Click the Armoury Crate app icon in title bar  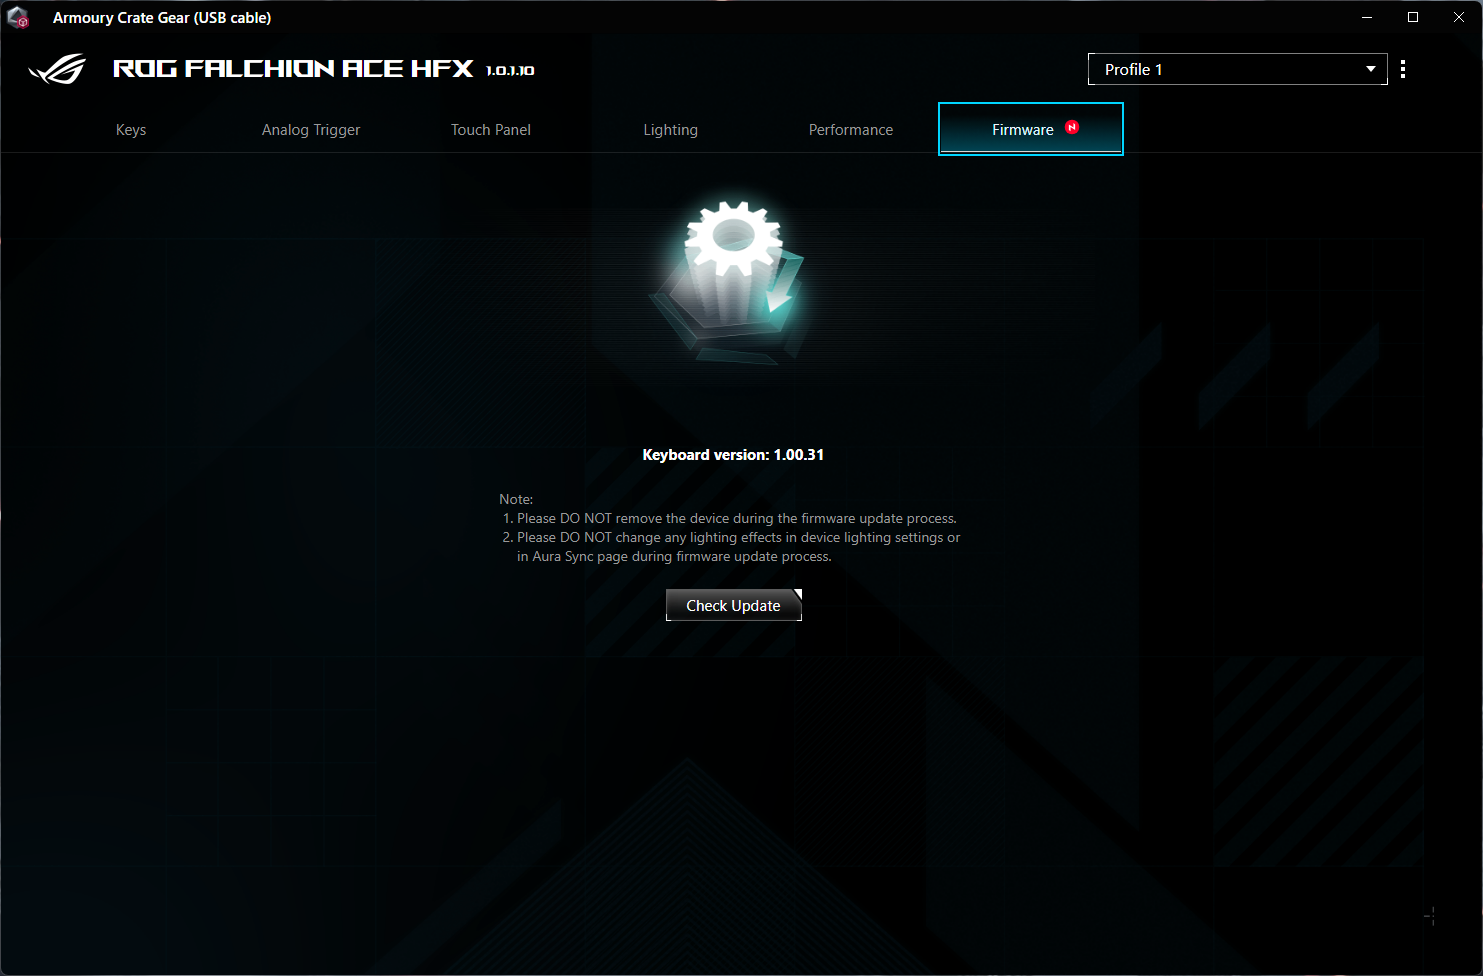[18, 17]
